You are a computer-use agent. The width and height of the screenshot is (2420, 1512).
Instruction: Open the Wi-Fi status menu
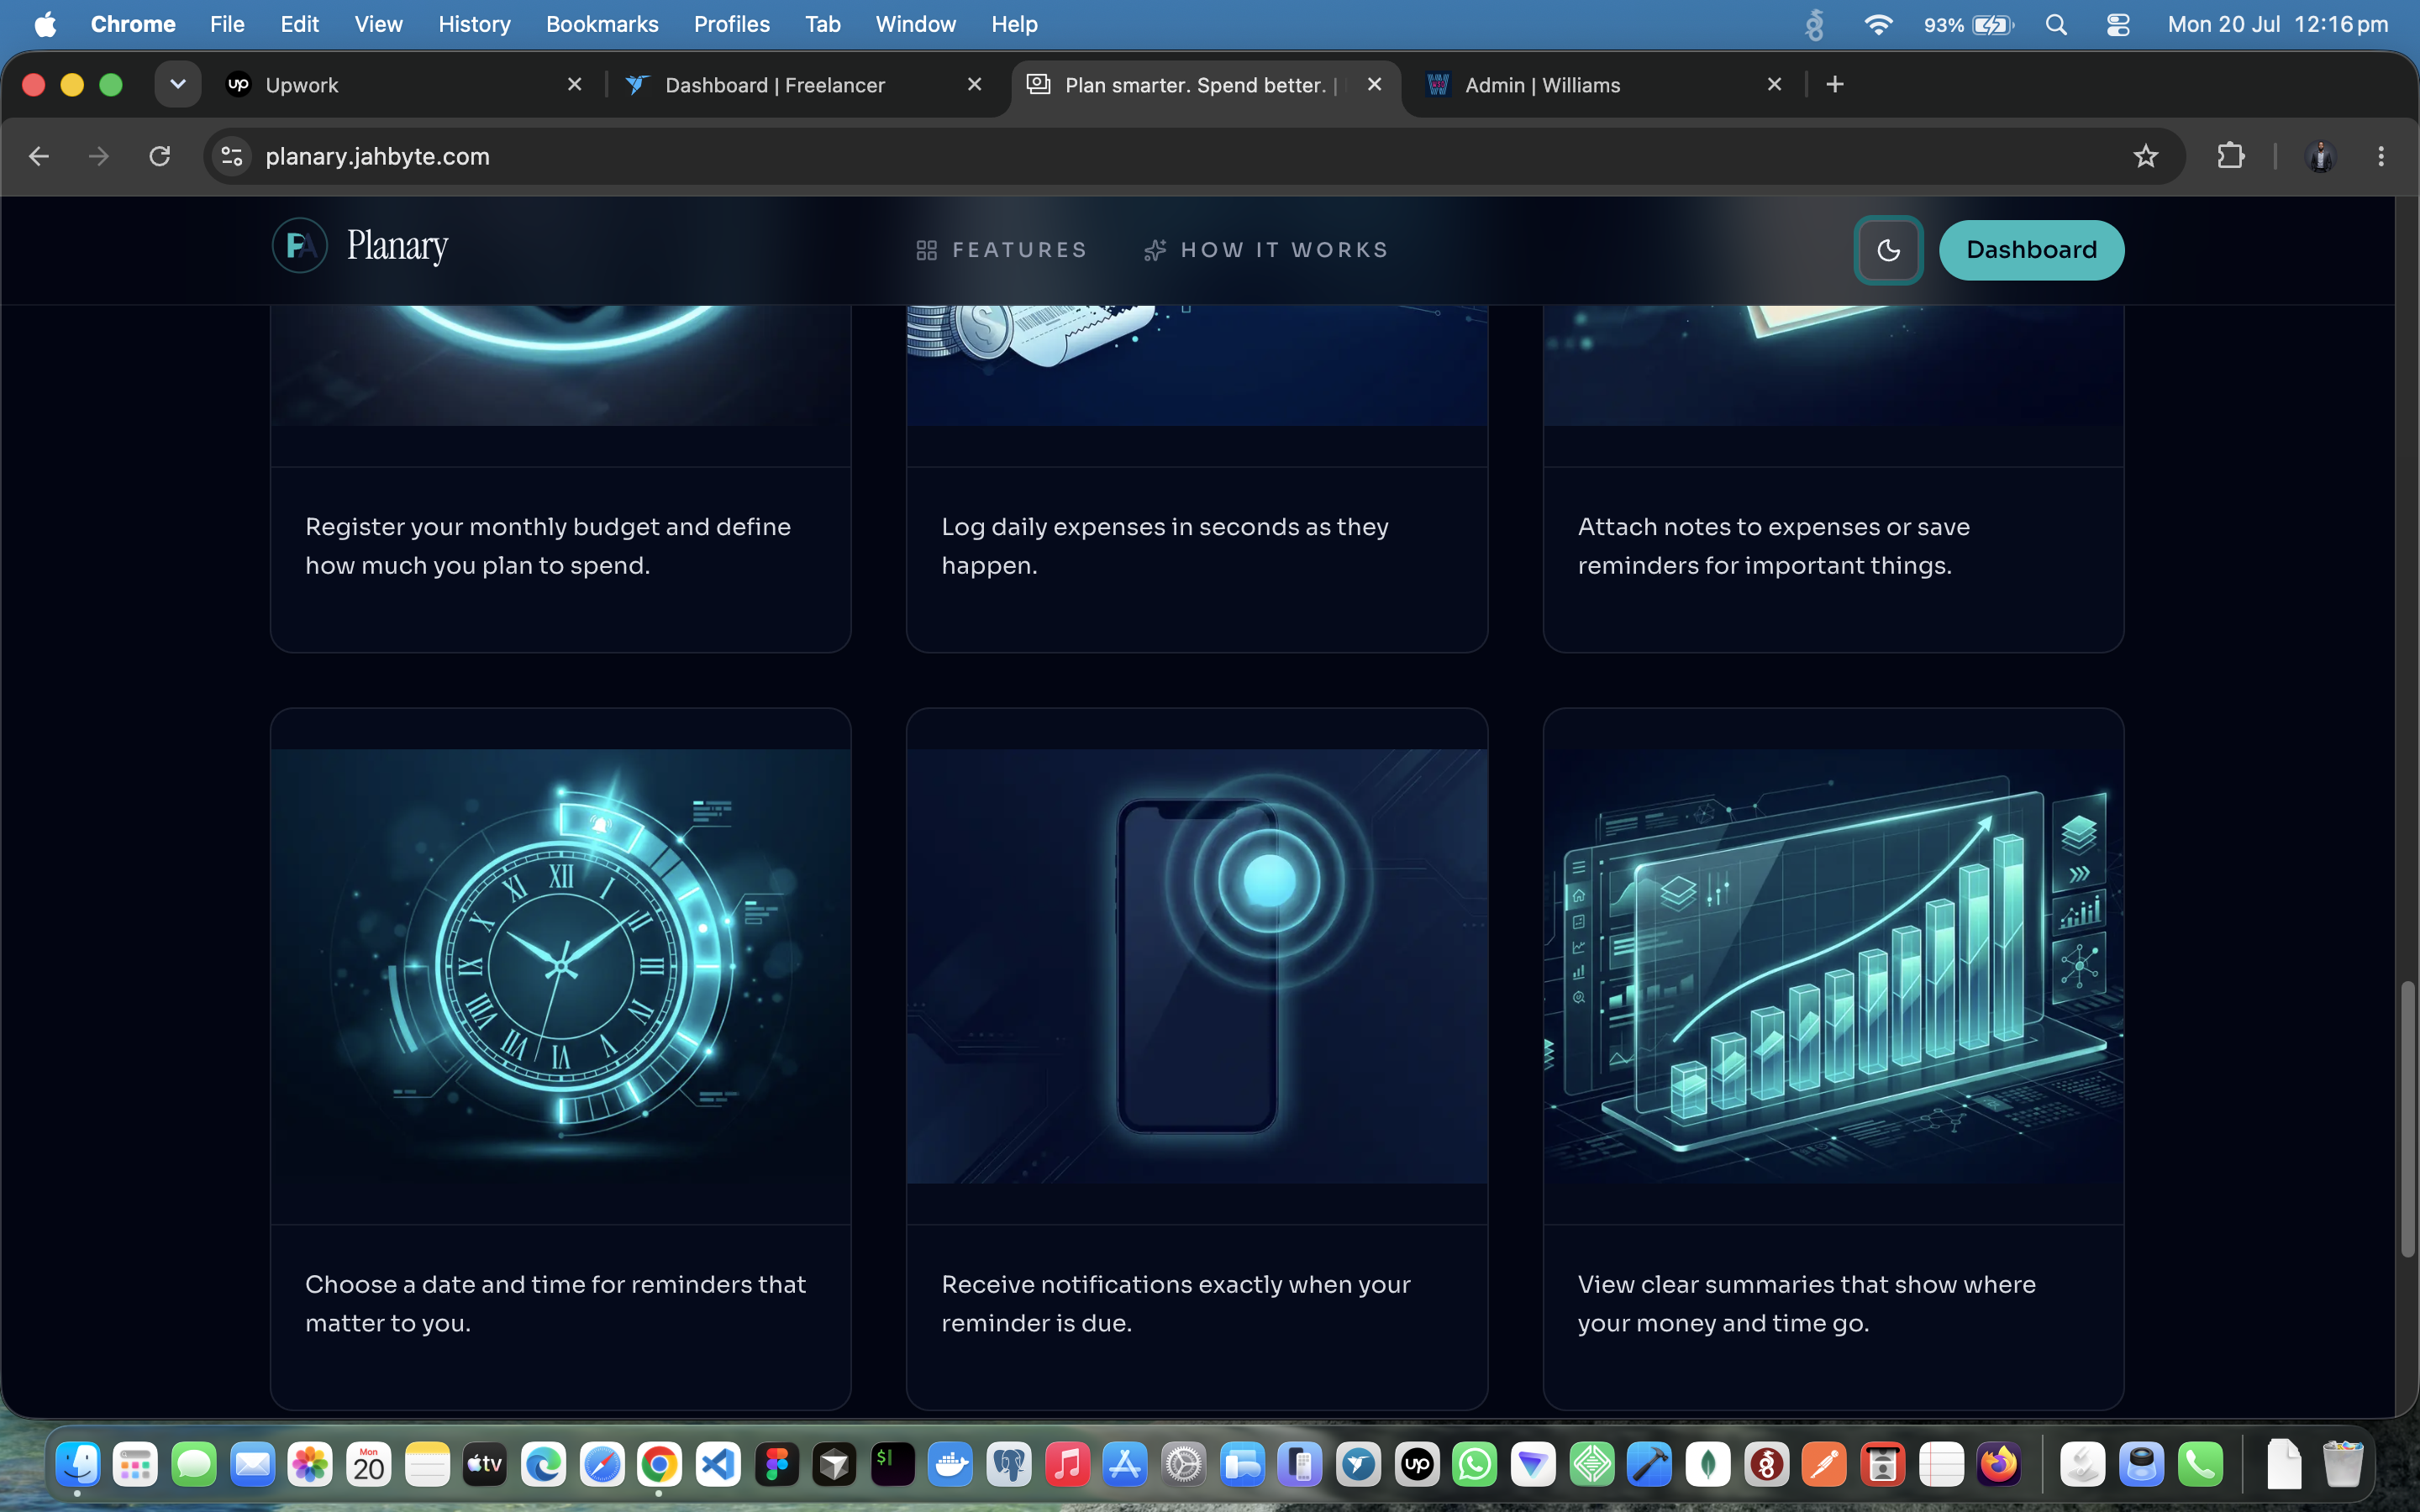pos(1879,24)
